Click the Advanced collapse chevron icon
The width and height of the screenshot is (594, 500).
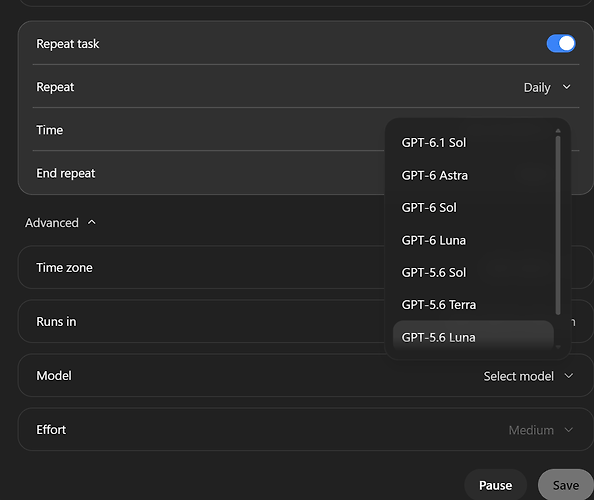92,222
